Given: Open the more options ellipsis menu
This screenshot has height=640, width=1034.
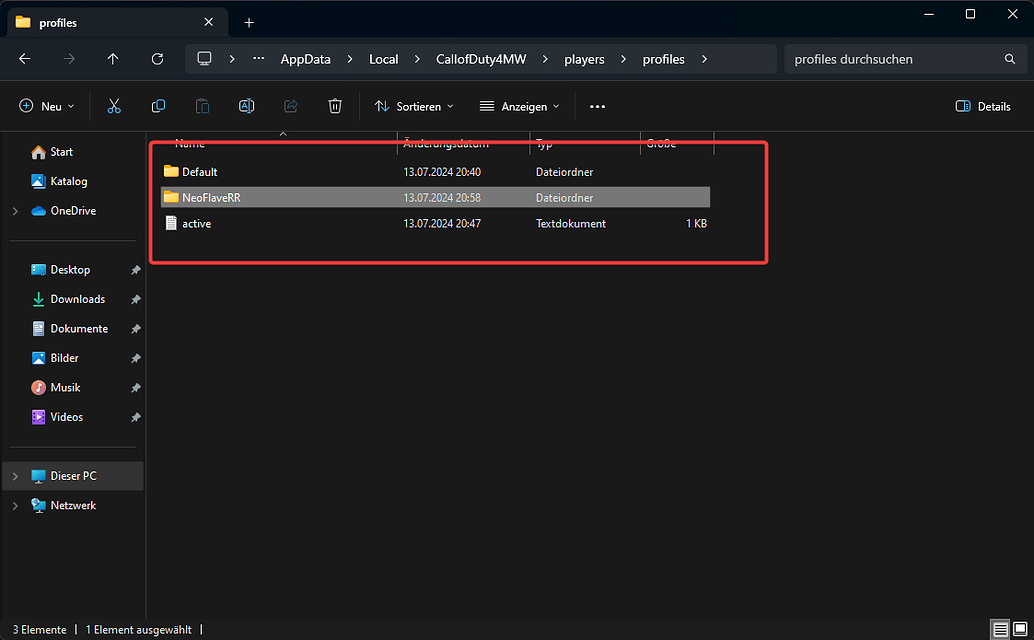Looking at the screenshot, I should pos(597,106).
